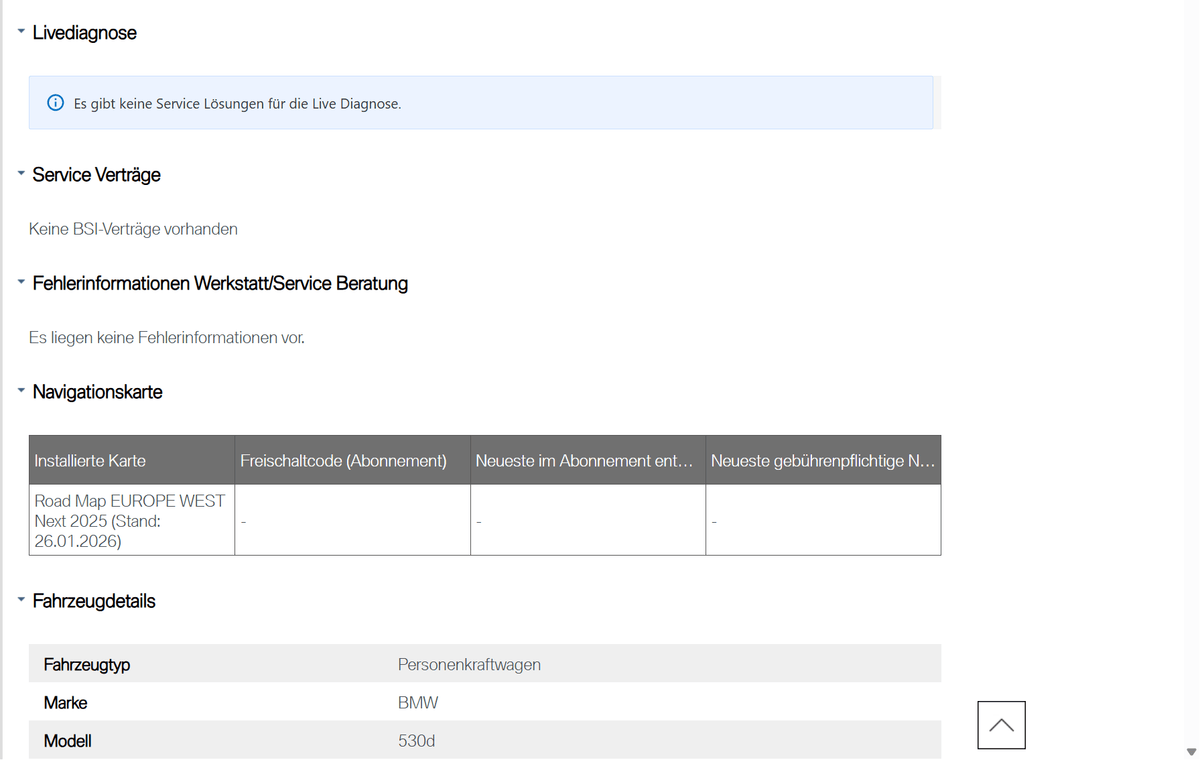Collapse the Navigationskarte section

click(21, 392)
